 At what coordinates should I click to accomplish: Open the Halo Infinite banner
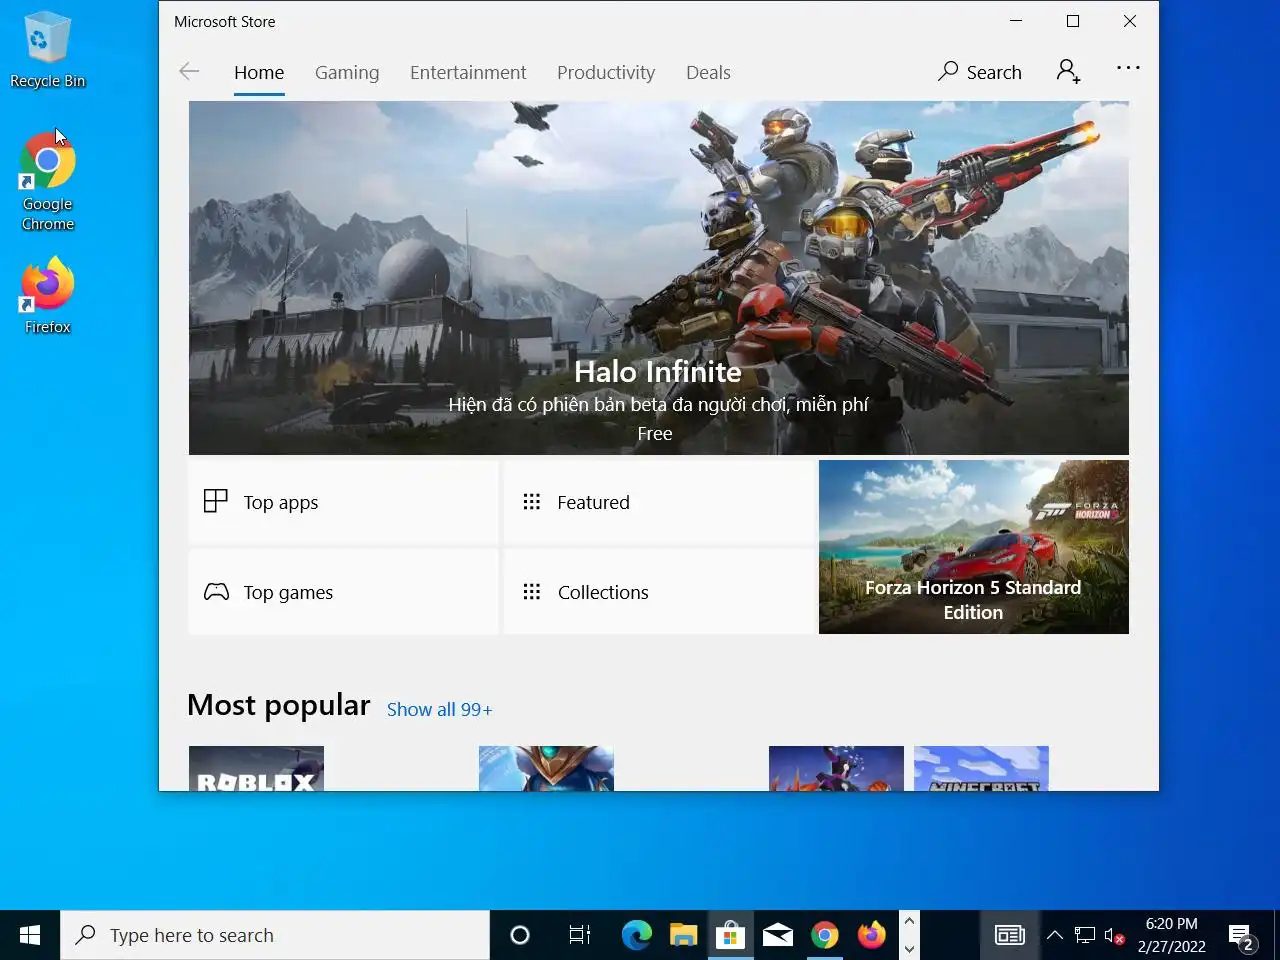coord(659,278)
